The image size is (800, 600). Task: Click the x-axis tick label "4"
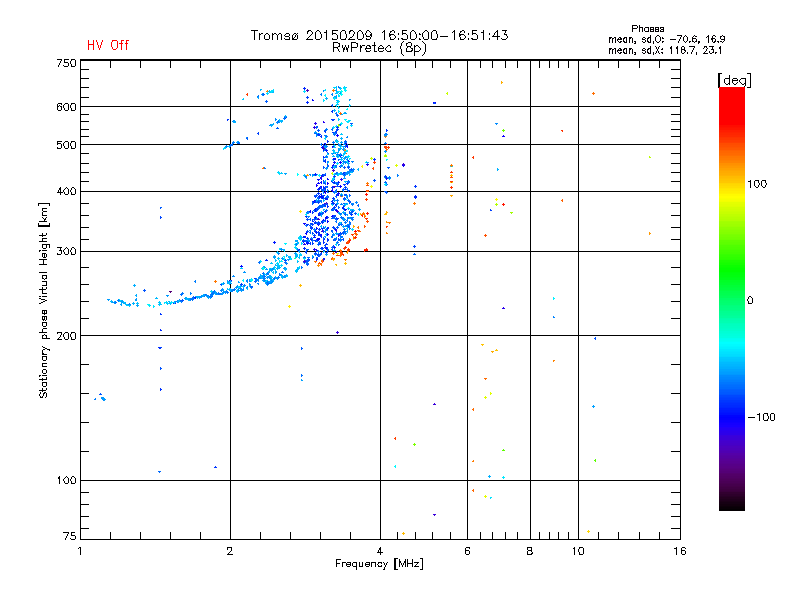(x=380, y=551)
